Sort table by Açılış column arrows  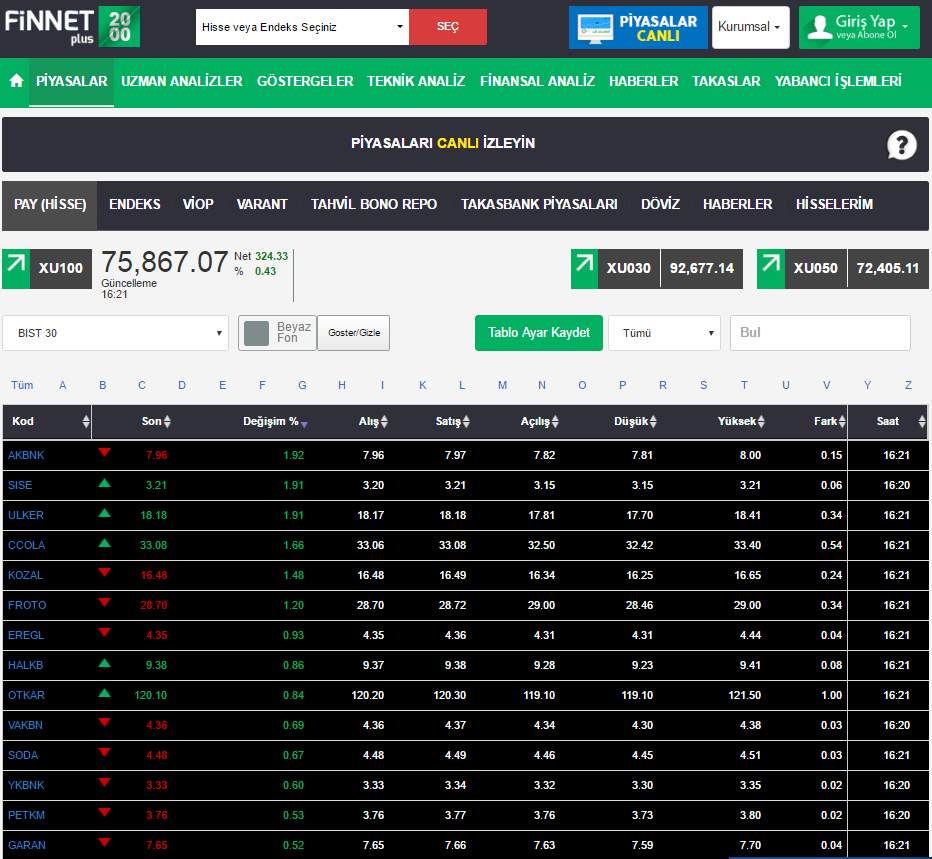click(555, 421)
